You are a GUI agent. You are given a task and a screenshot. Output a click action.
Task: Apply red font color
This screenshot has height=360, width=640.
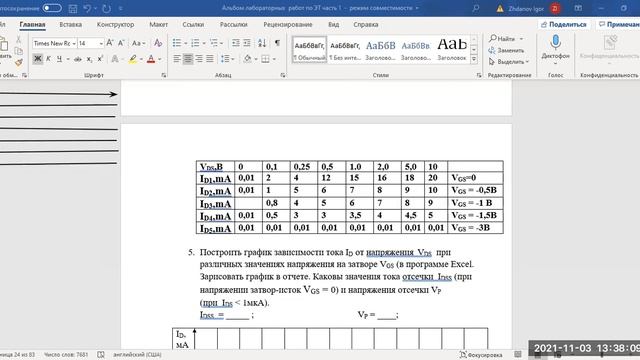[x=151, y=59]
